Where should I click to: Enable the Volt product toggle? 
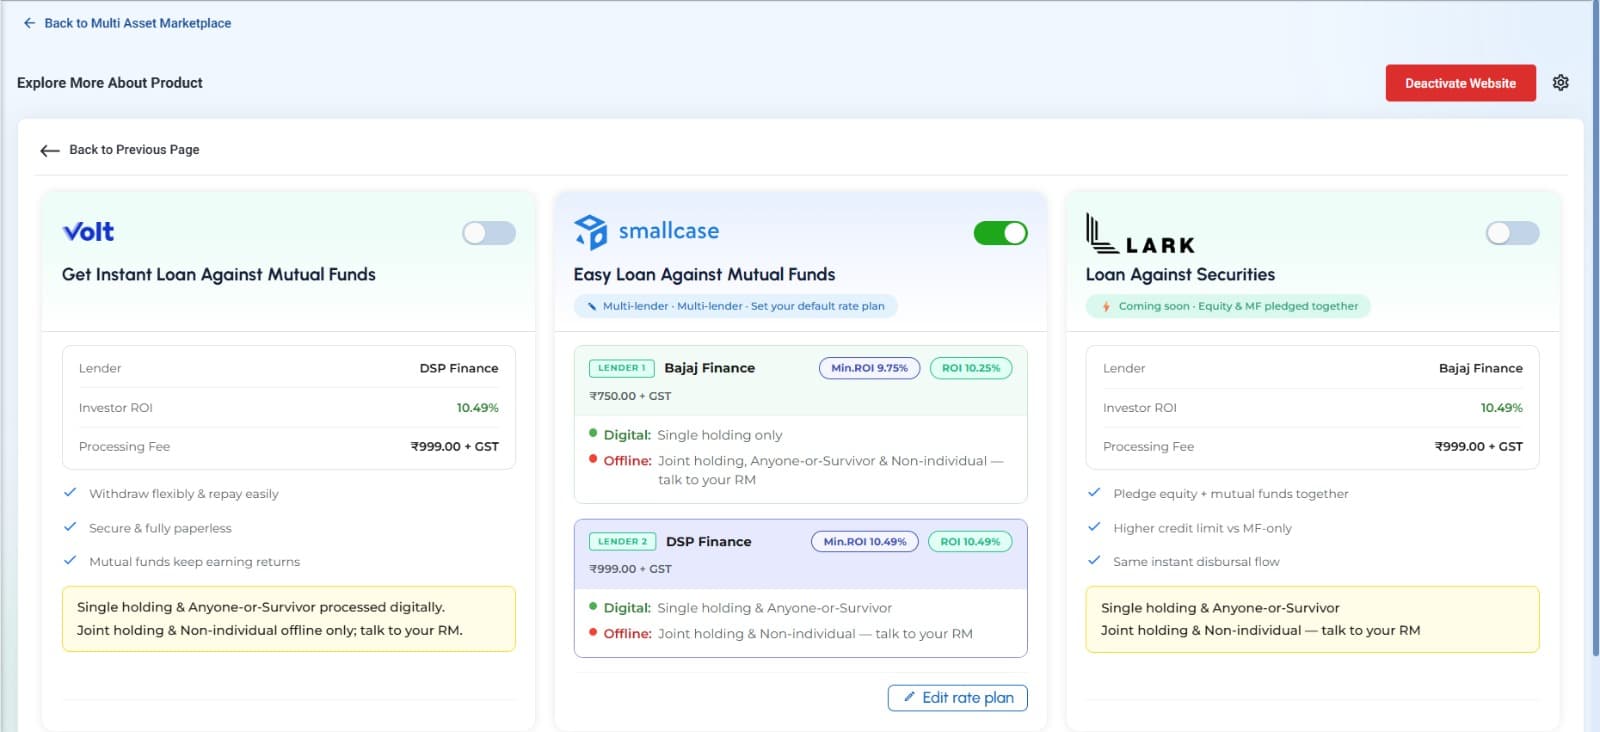(489, 233)
